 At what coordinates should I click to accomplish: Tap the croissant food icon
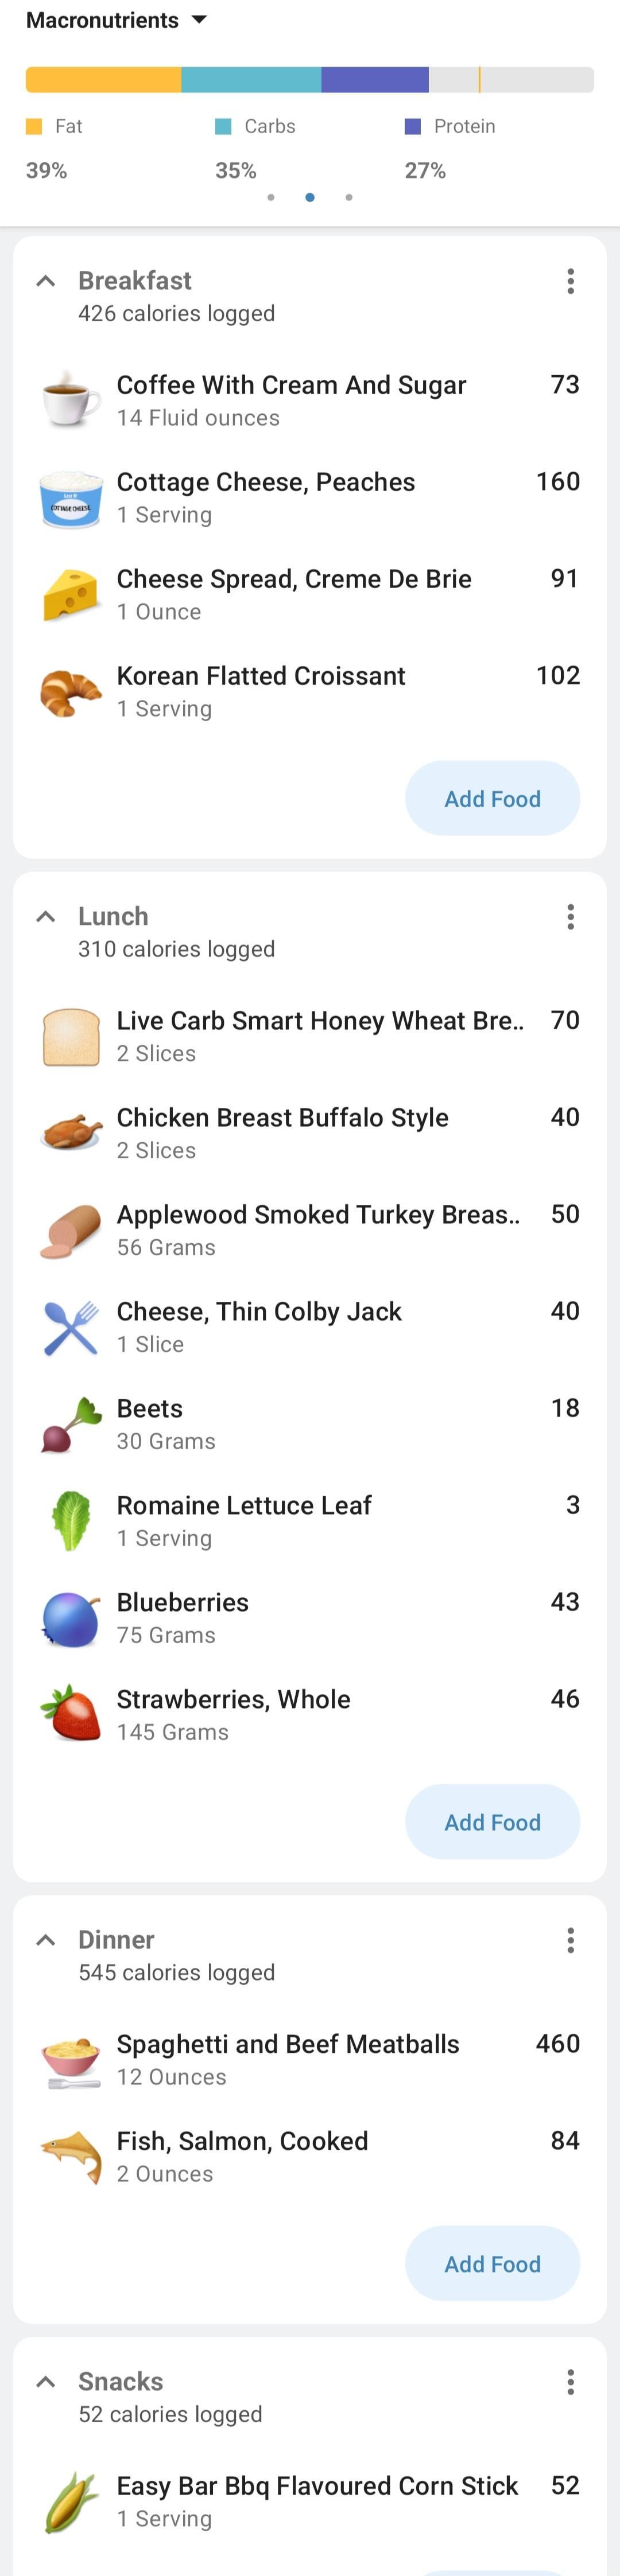71,692
